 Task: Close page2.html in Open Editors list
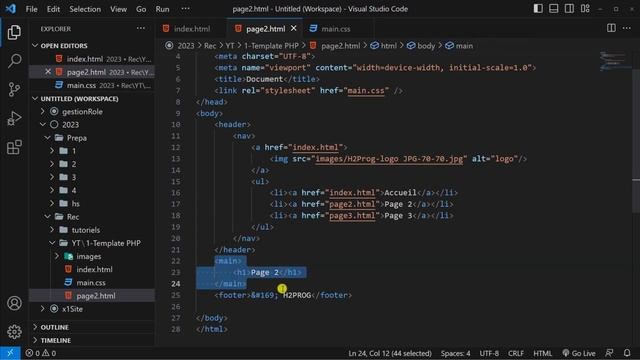48,72
